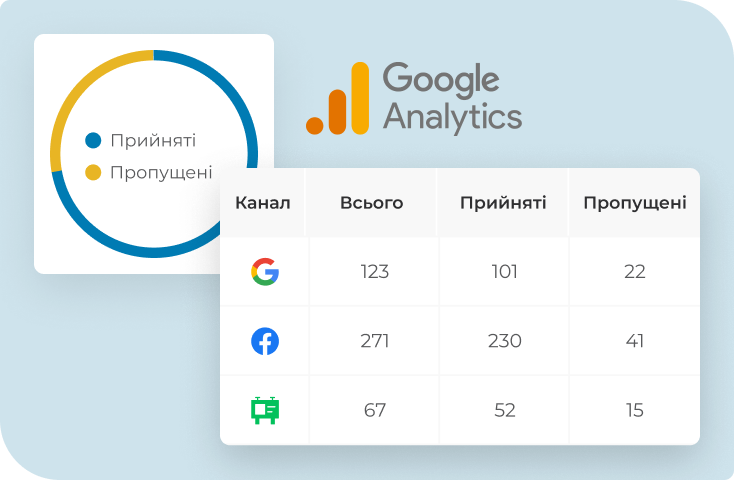The width and height of the screenshot is (734, 480).
Task: Sort by the Пропущені column header
Action: coord(635,203)
